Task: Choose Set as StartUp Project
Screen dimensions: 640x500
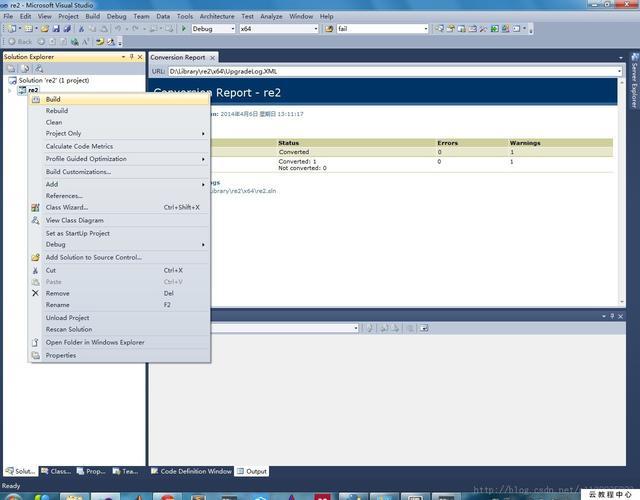Action: tap(119, 233)
